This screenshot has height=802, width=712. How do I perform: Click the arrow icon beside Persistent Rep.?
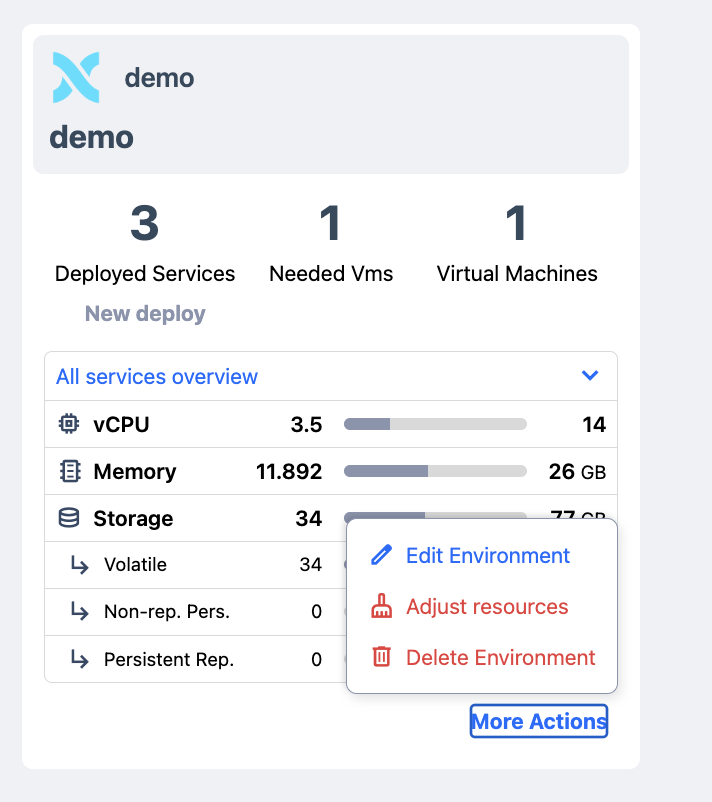(79, 660)
